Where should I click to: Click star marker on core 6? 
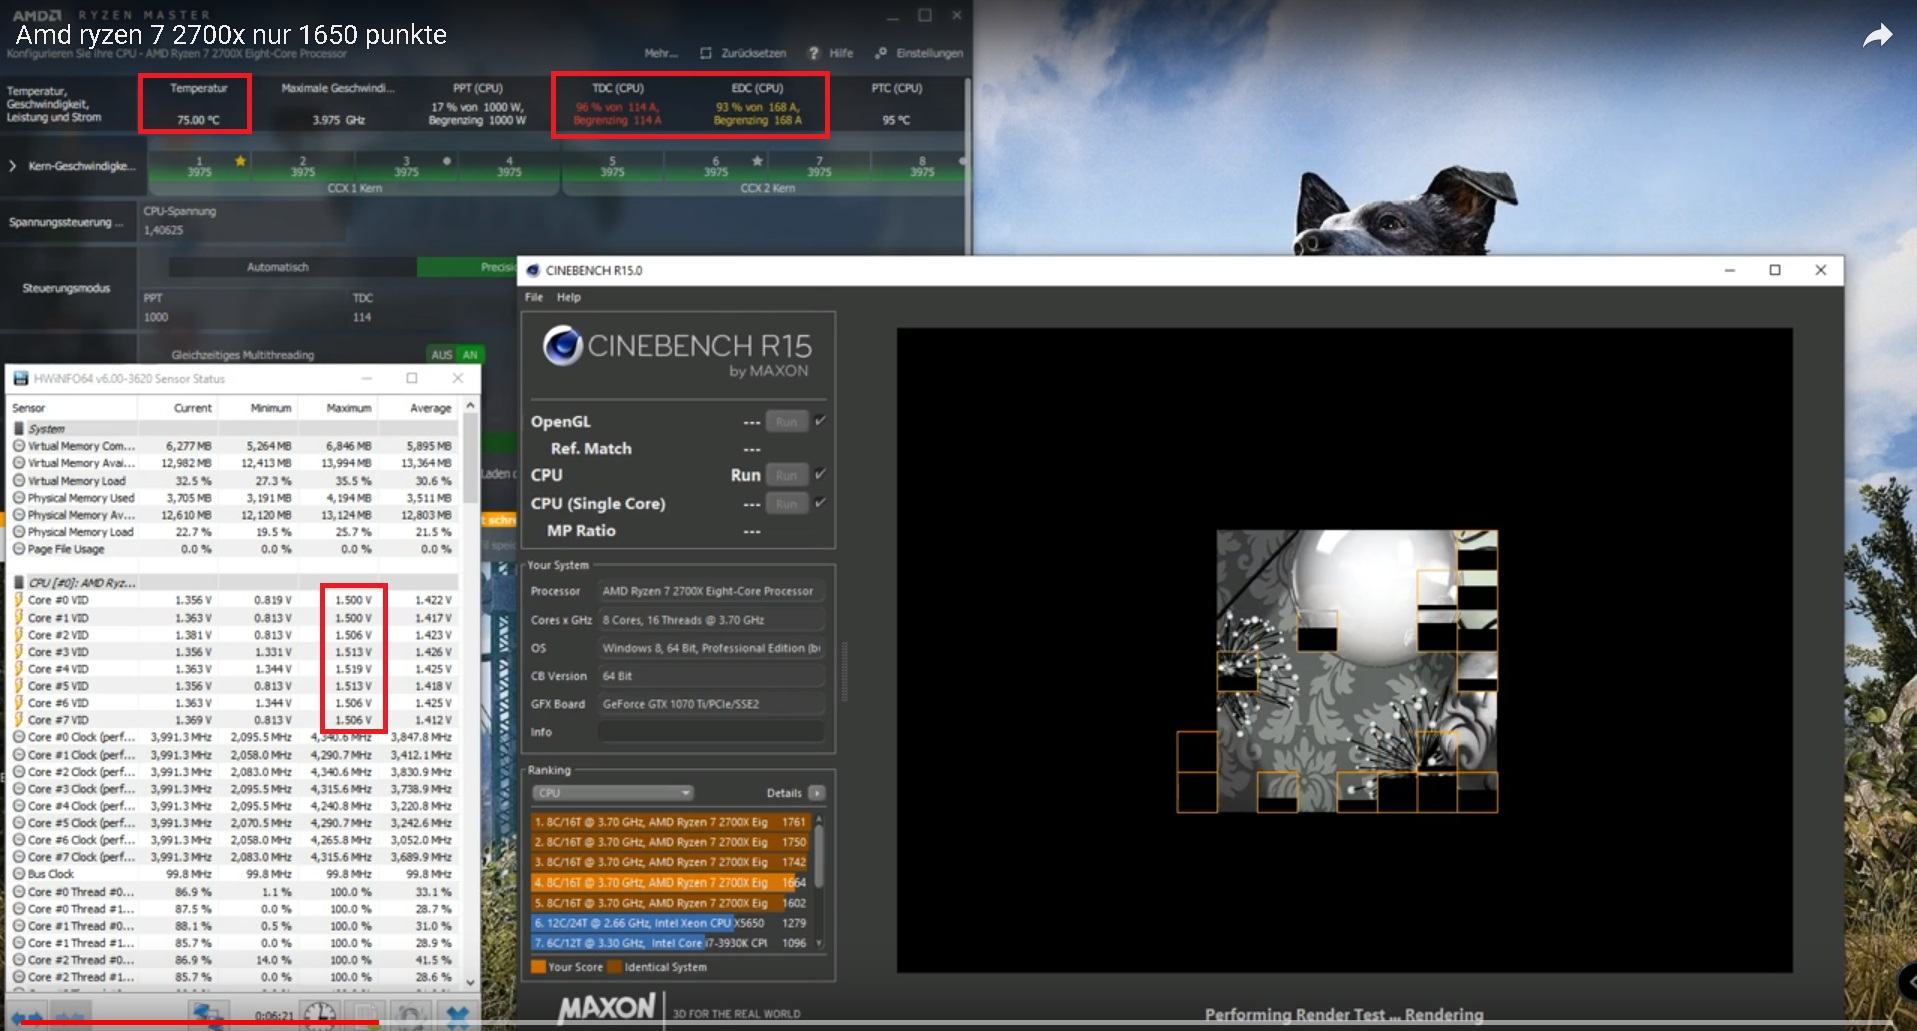click(757, 160)
